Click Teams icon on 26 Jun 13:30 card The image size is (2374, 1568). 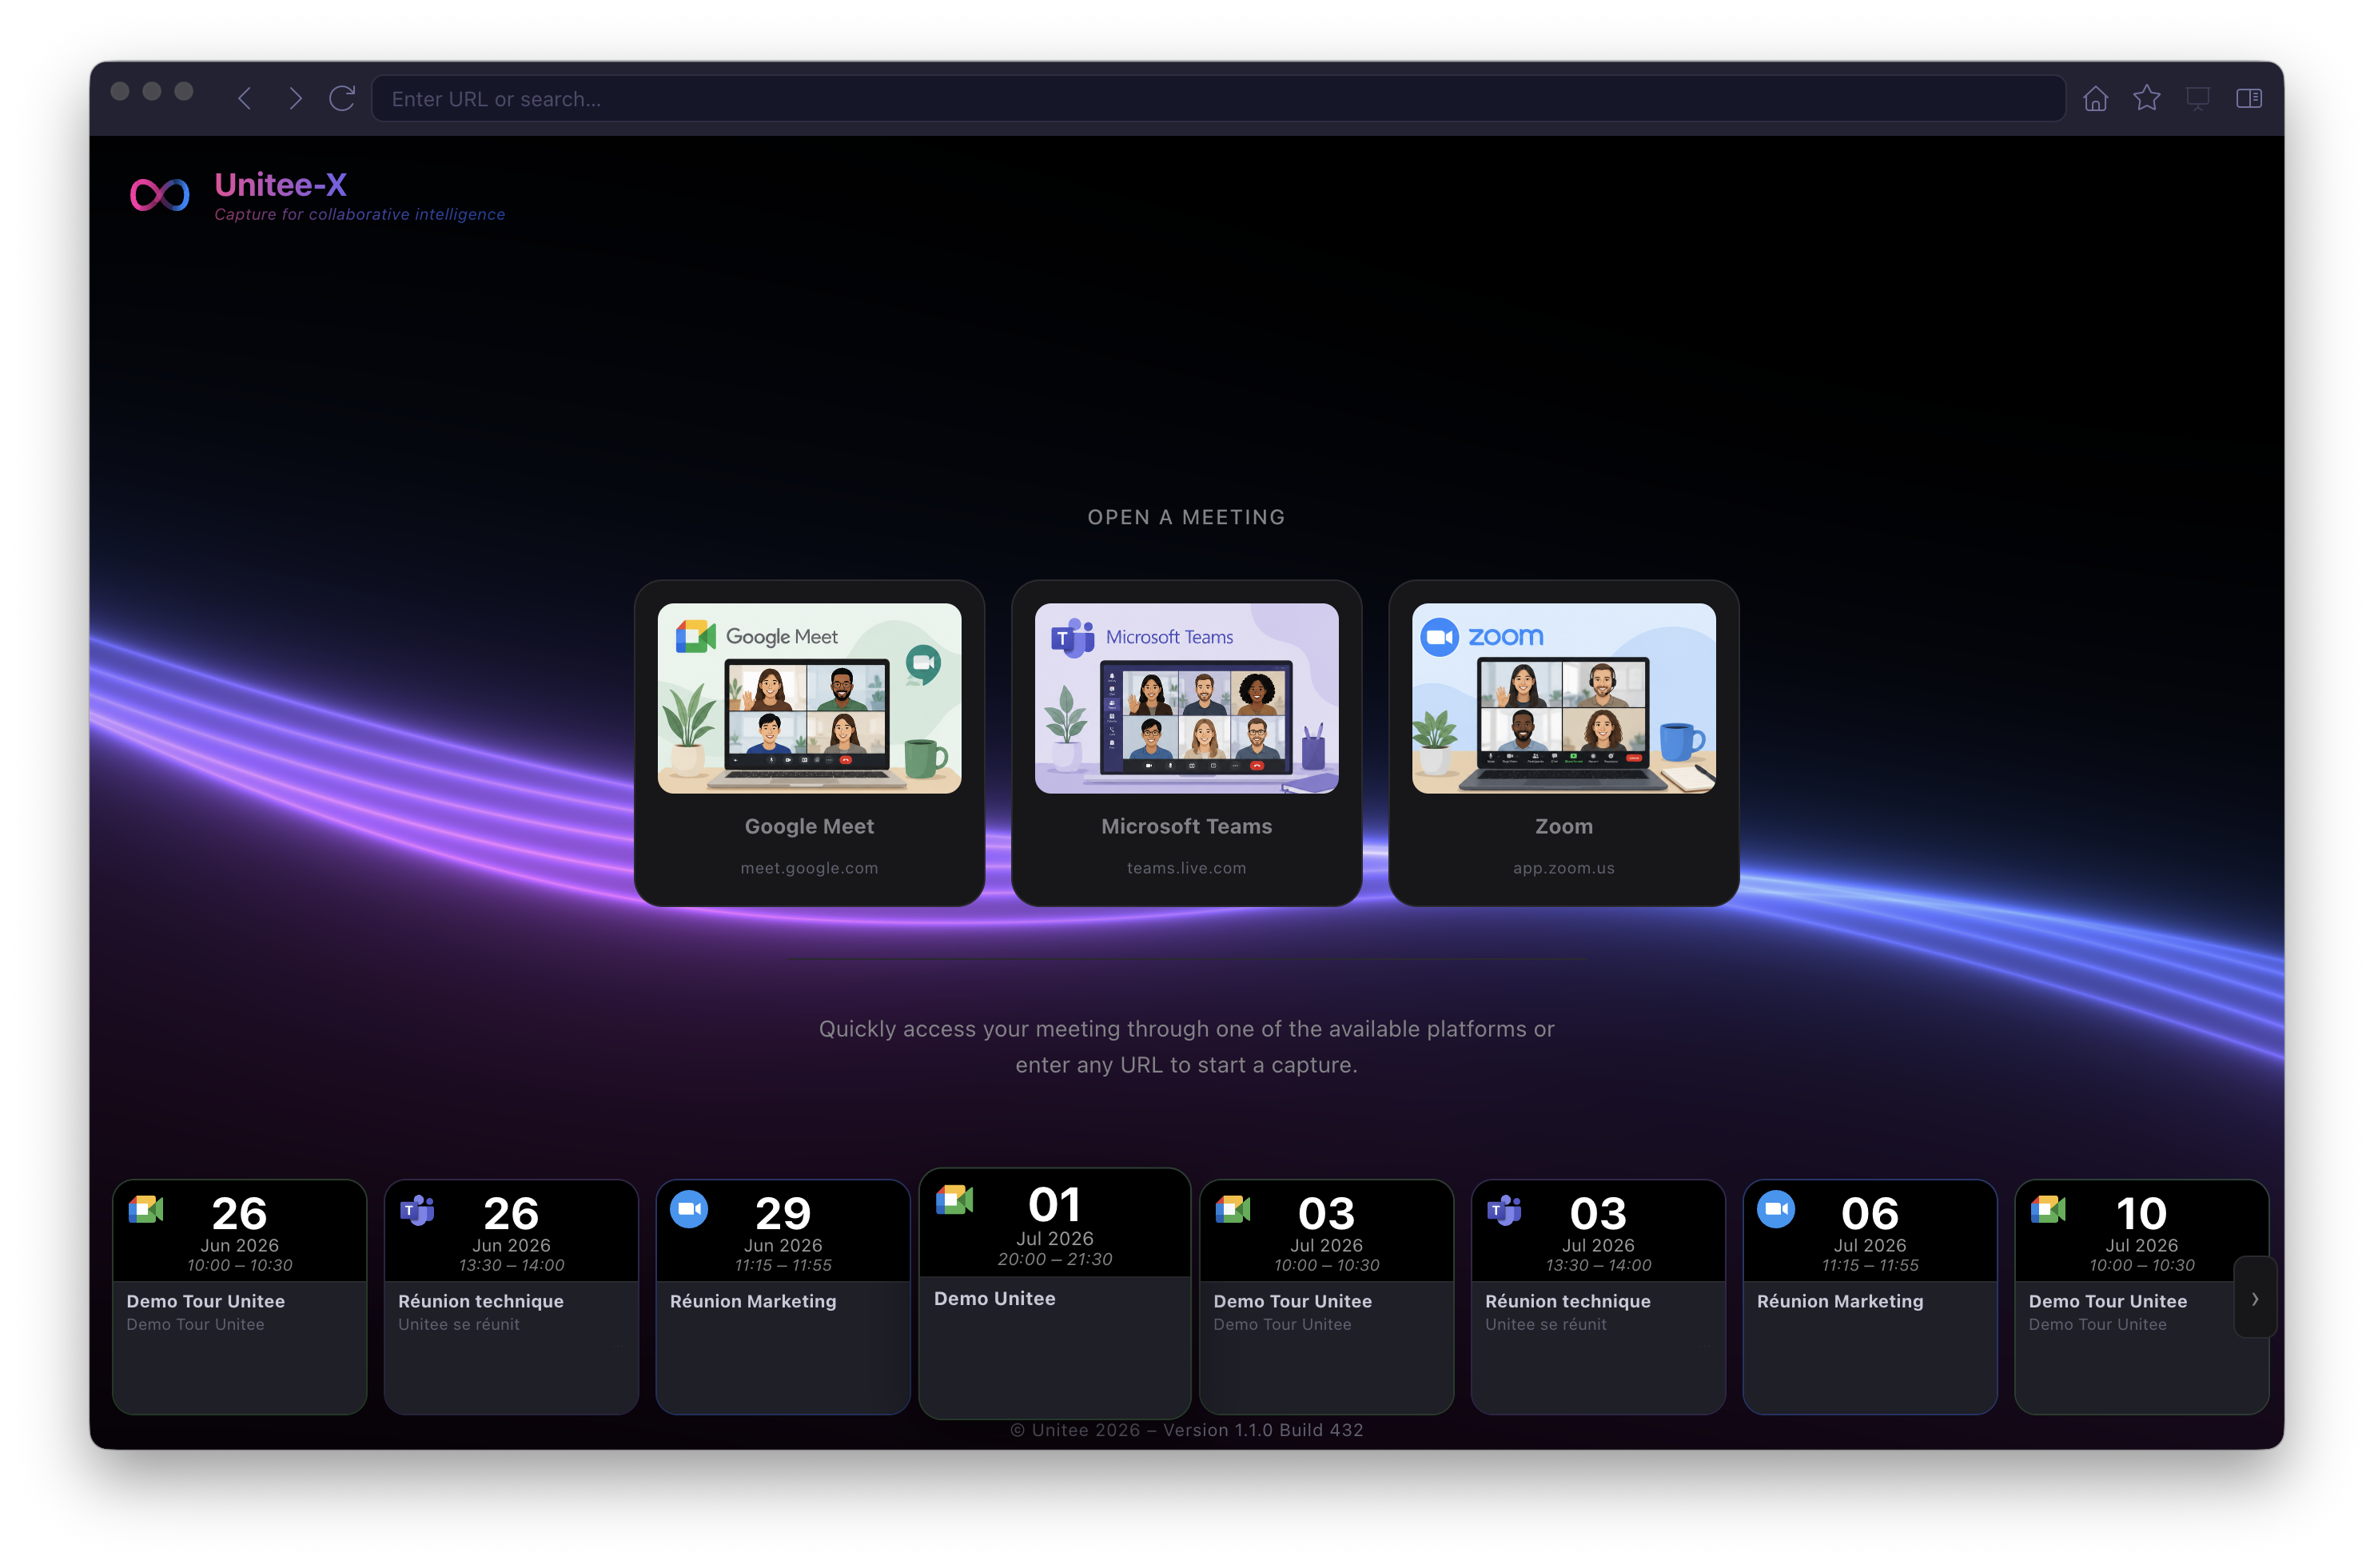tap(417, 1209)
